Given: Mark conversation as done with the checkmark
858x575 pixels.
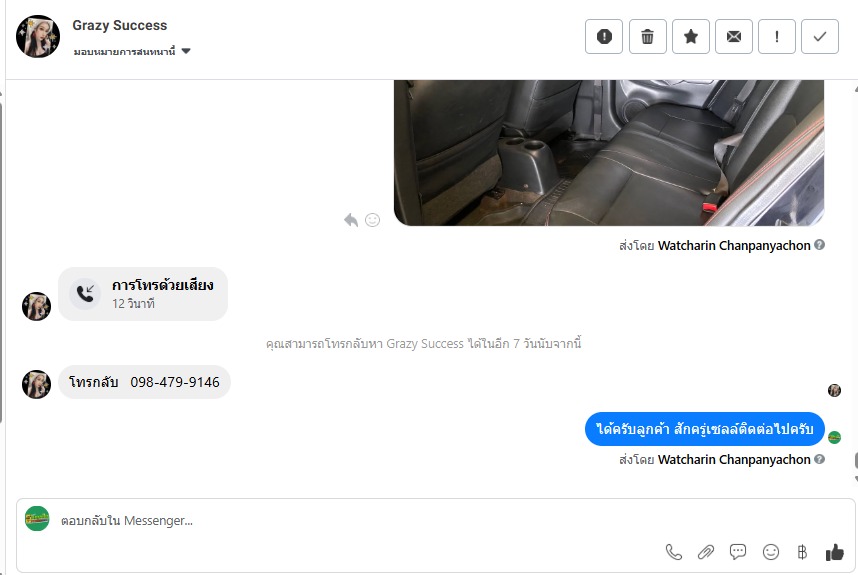Looking at the screenshot, I should pos(820,37).
